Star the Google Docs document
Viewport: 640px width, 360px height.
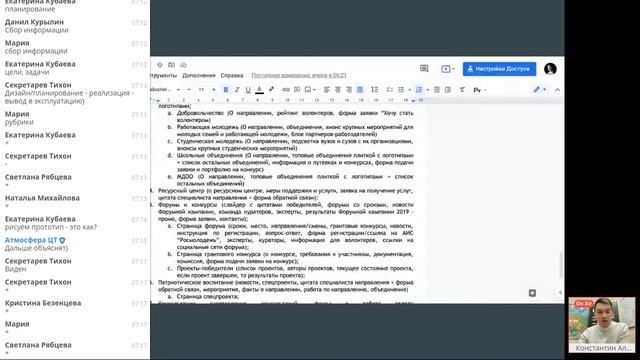tap(160, 65)
